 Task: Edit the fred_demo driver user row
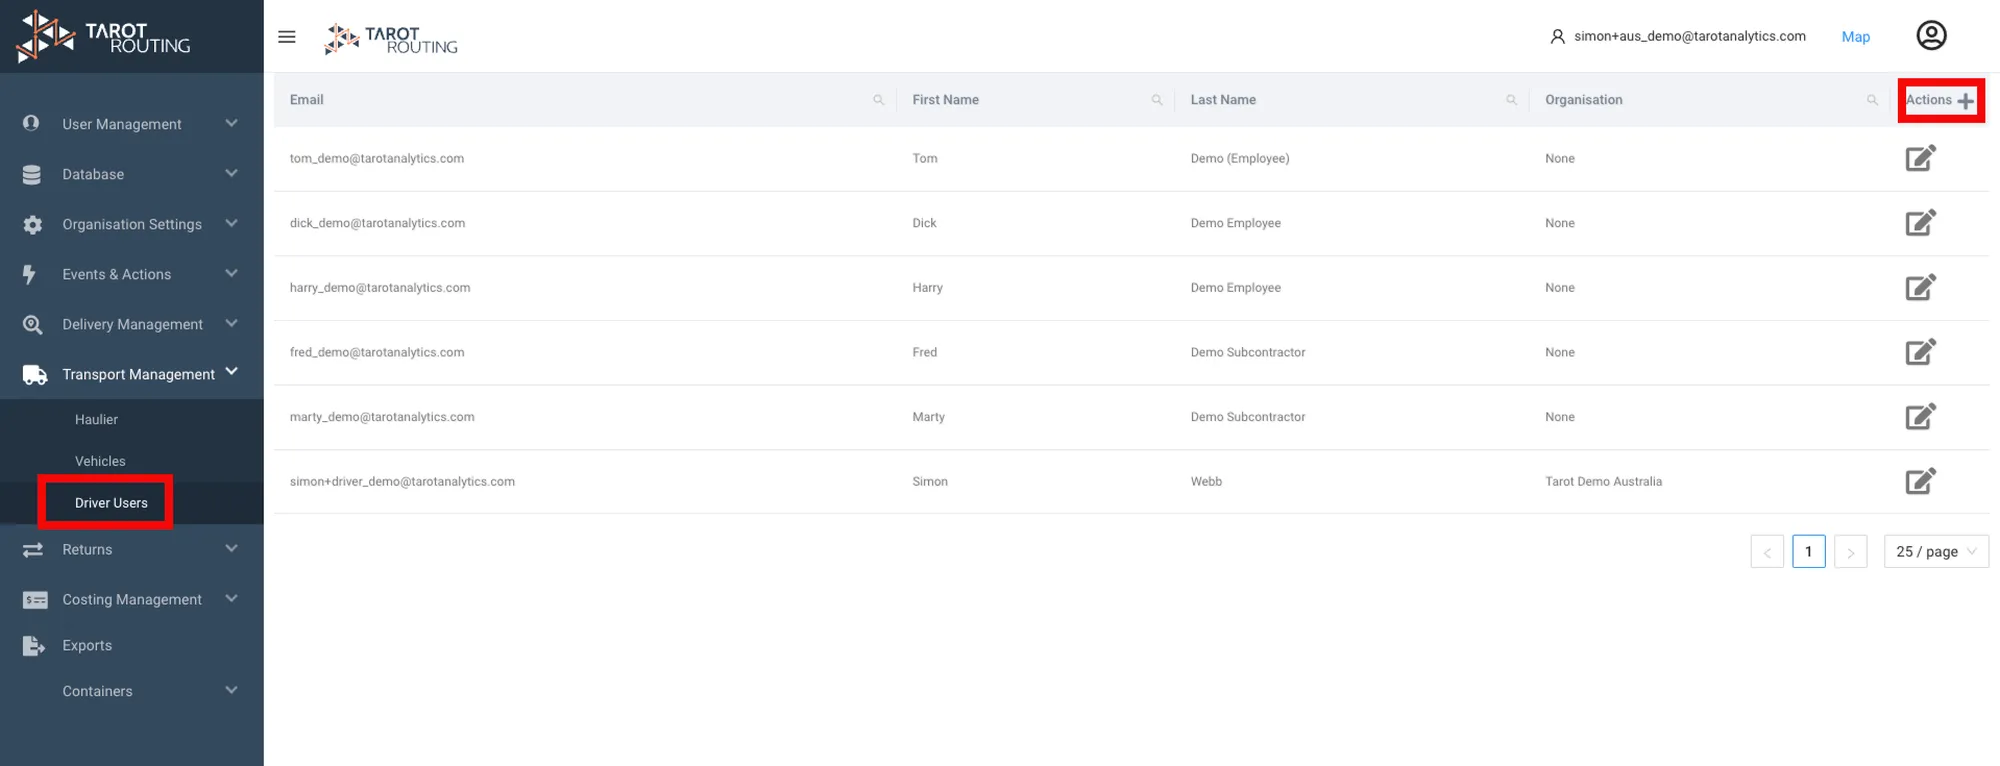1920,352
